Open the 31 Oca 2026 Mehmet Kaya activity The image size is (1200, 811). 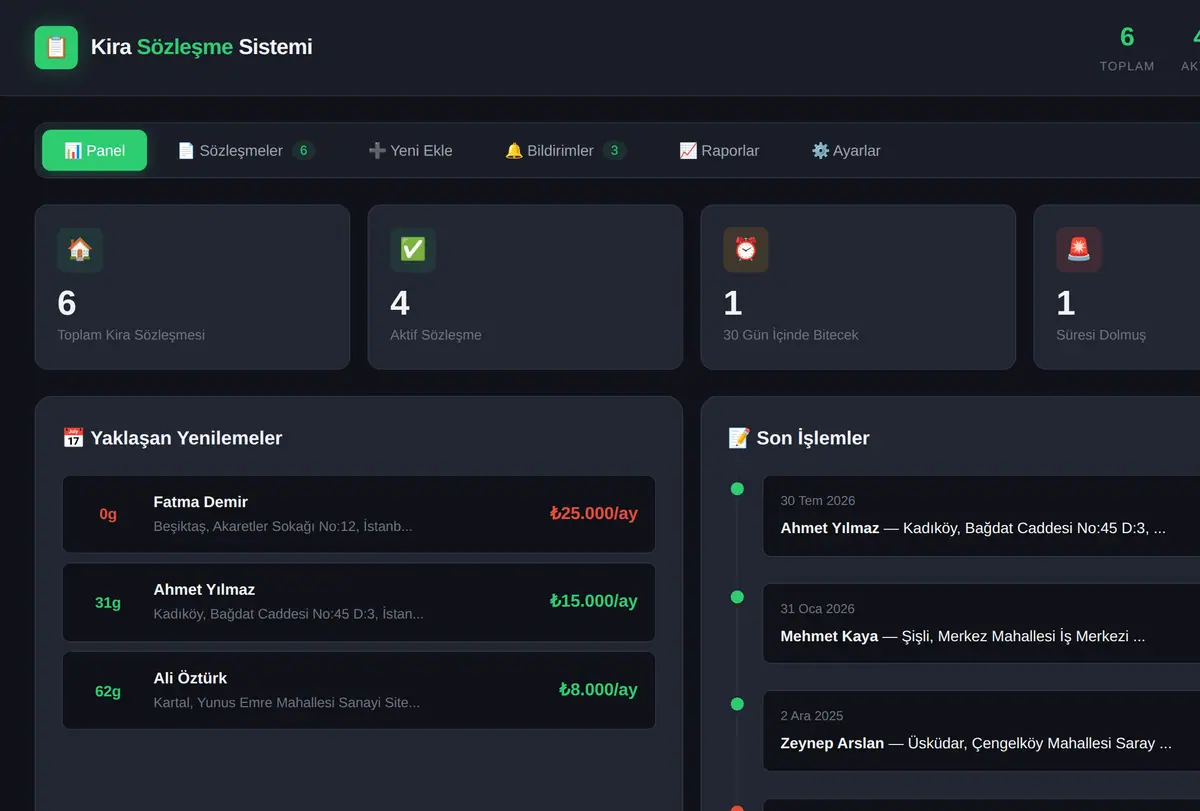click(x=981, y=623)
